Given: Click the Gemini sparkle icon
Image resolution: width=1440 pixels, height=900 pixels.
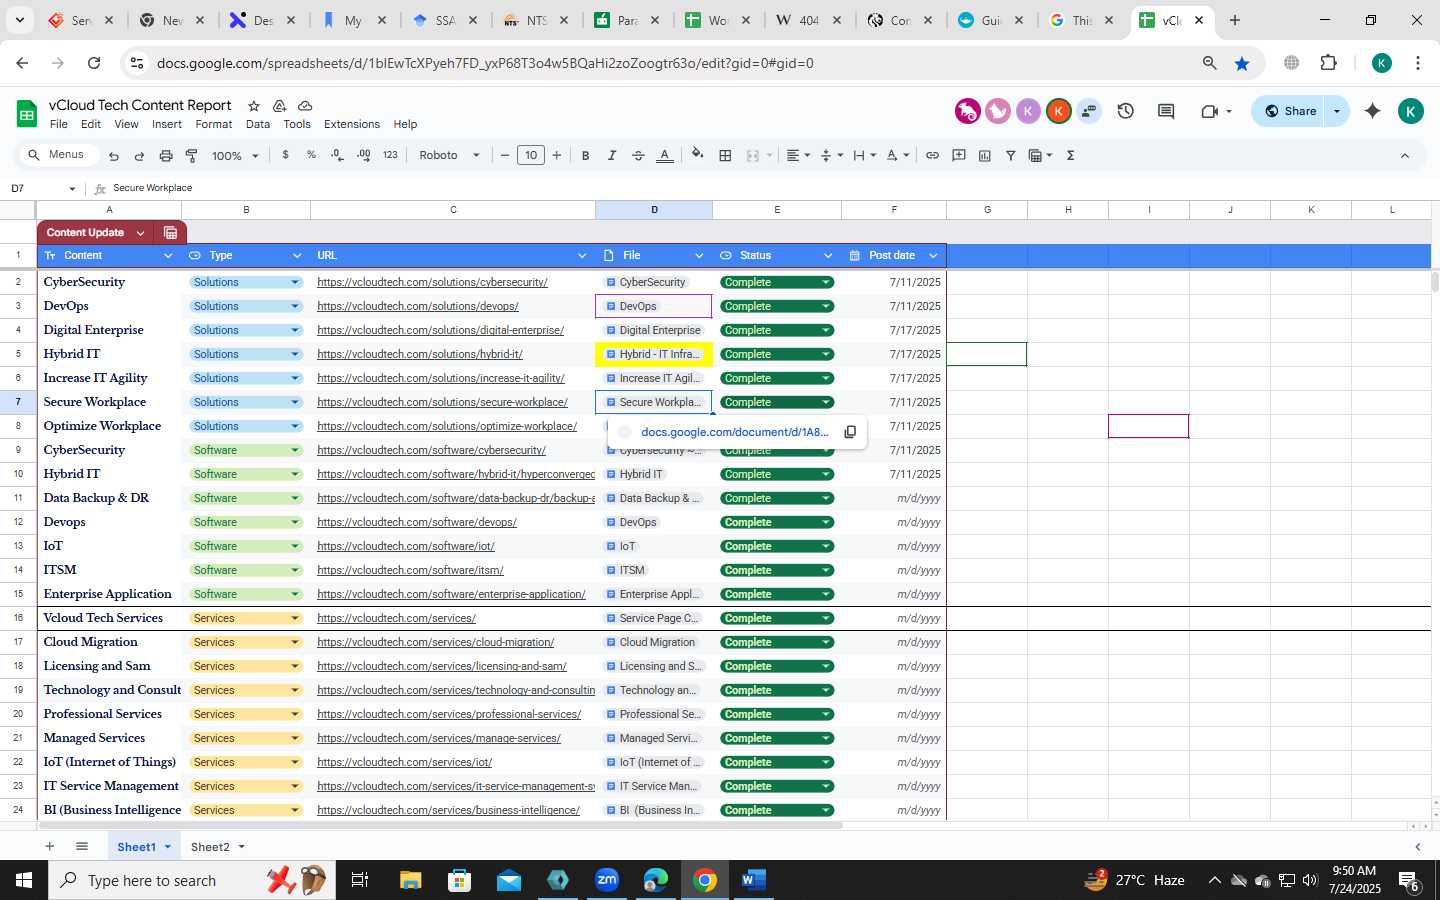Looking at the screenshot, I should point(1373,111).
